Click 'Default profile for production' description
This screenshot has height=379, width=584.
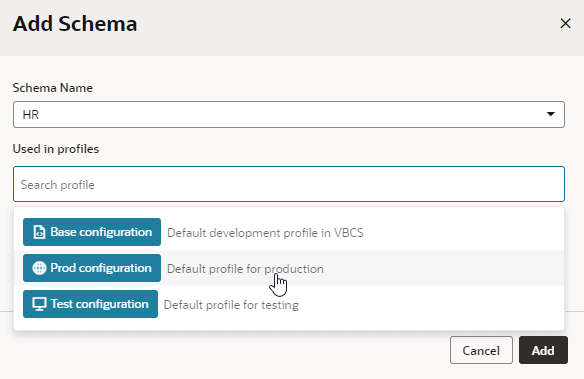245,269
